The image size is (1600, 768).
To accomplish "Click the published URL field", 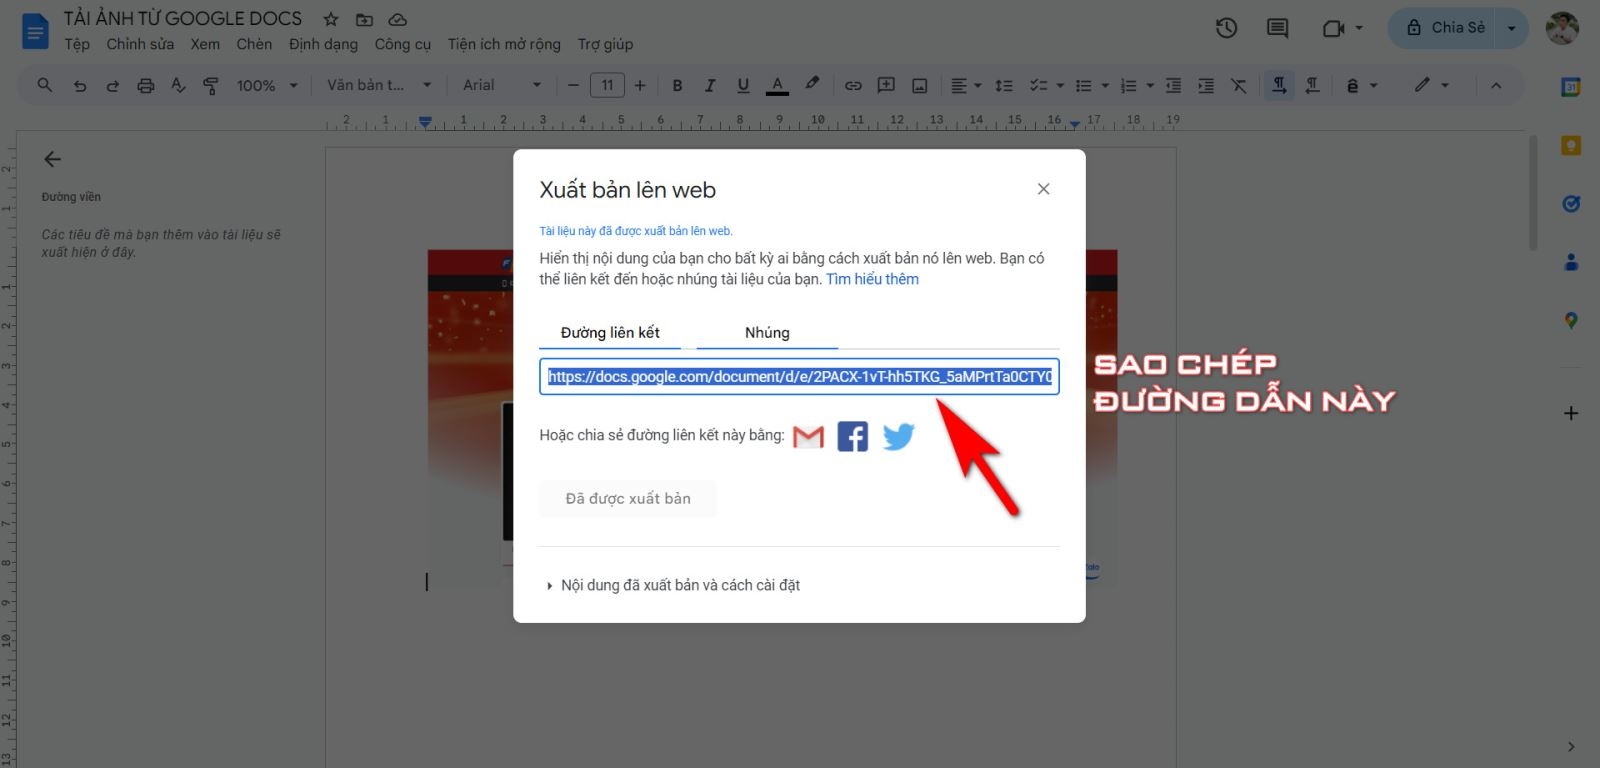I will [799, 377].
